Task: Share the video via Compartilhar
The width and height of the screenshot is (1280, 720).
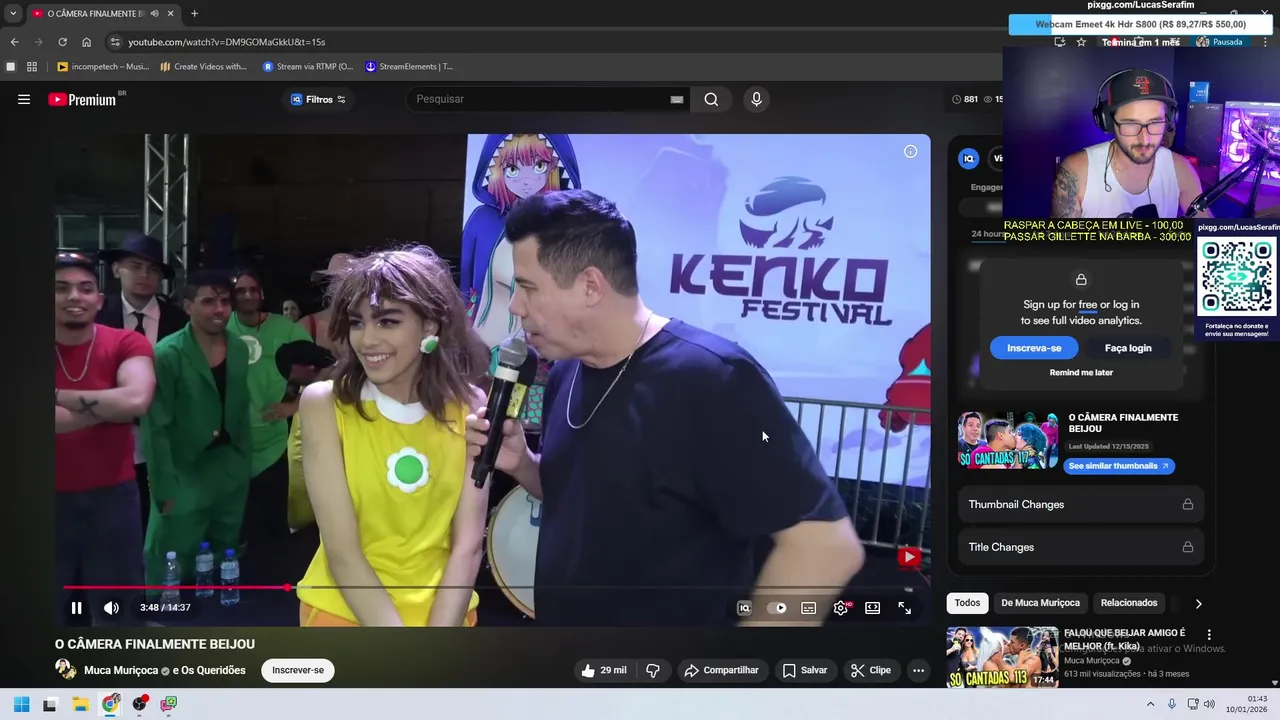Action: 721,670
